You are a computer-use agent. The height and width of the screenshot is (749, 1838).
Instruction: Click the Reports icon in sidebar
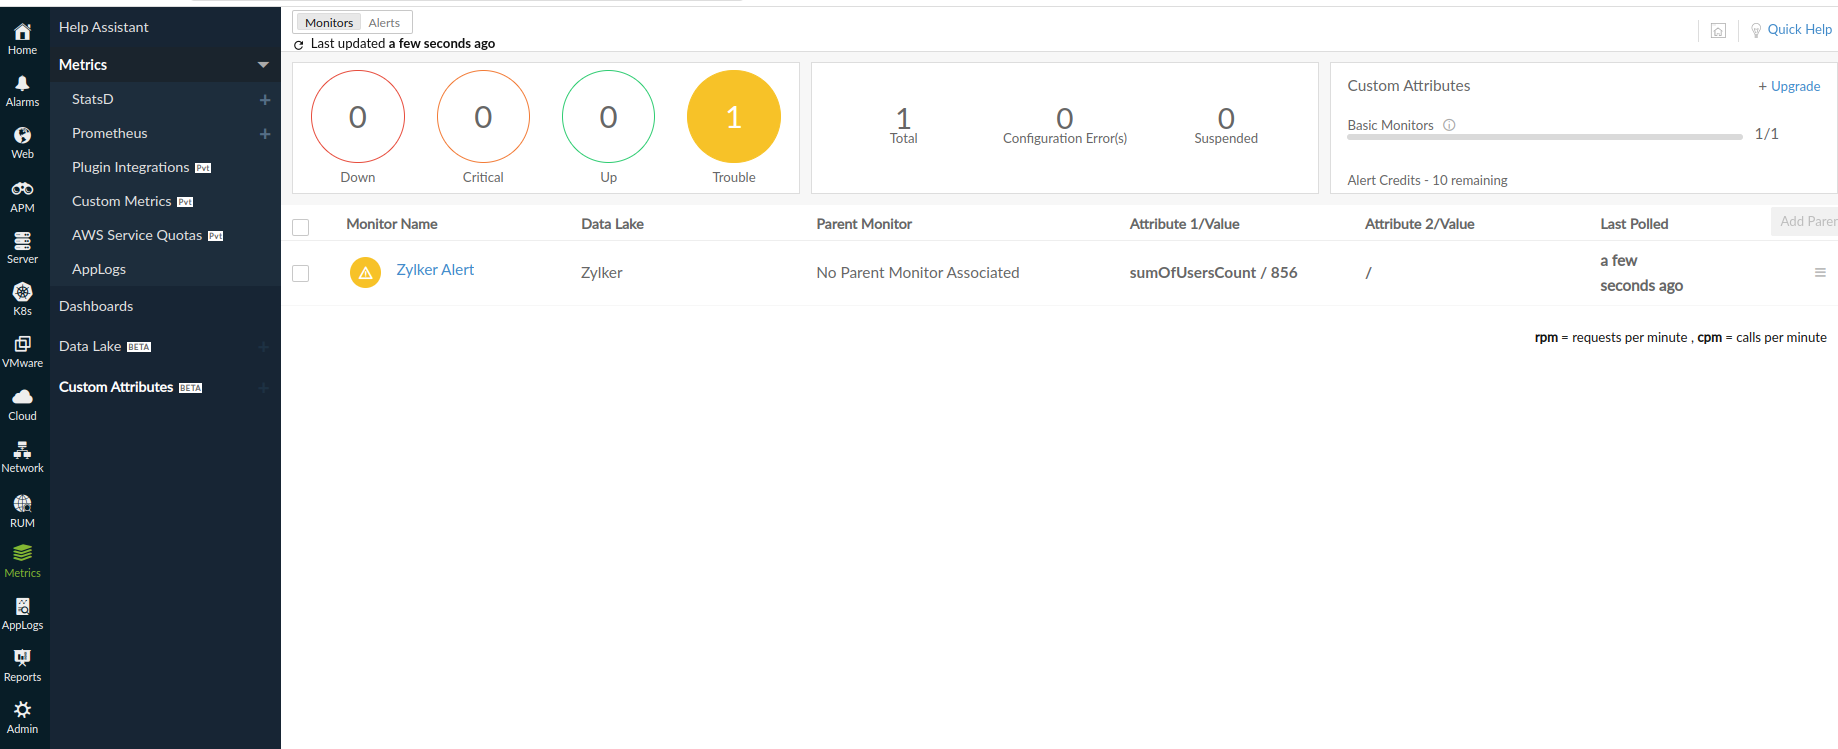click(22, 658)
